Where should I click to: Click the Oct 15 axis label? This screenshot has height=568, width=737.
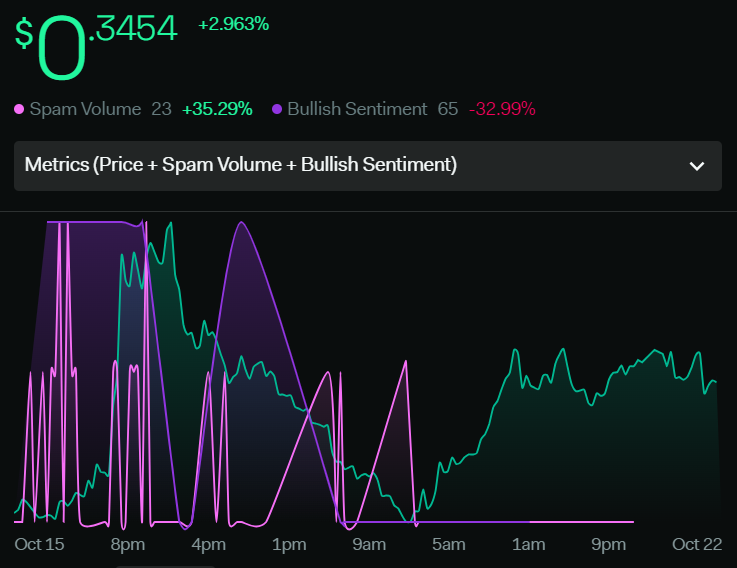[x=39, y=544]
